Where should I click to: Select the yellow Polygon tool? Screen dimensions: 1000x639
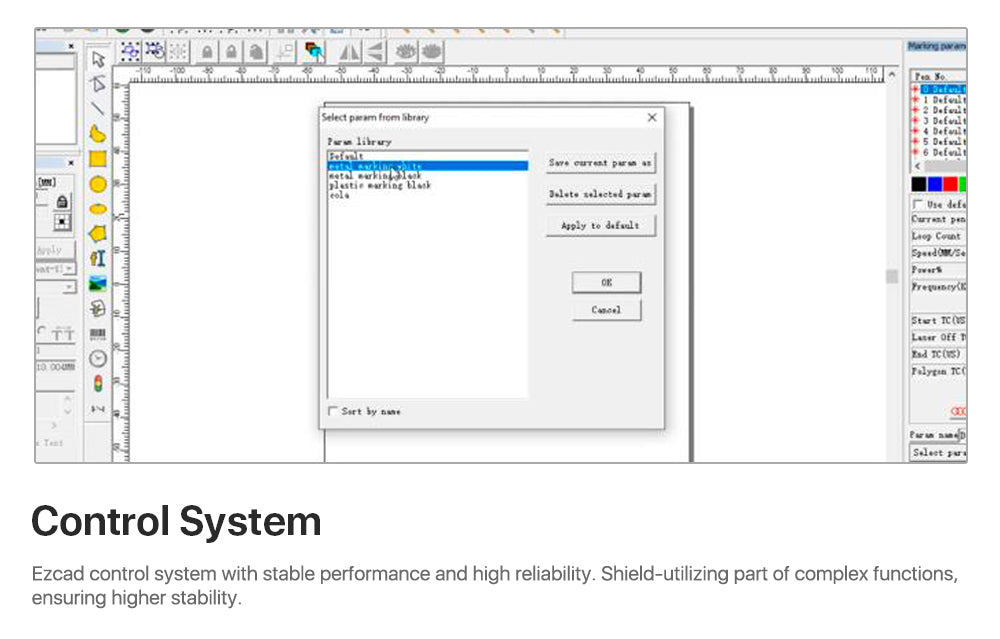click(98, 233)
